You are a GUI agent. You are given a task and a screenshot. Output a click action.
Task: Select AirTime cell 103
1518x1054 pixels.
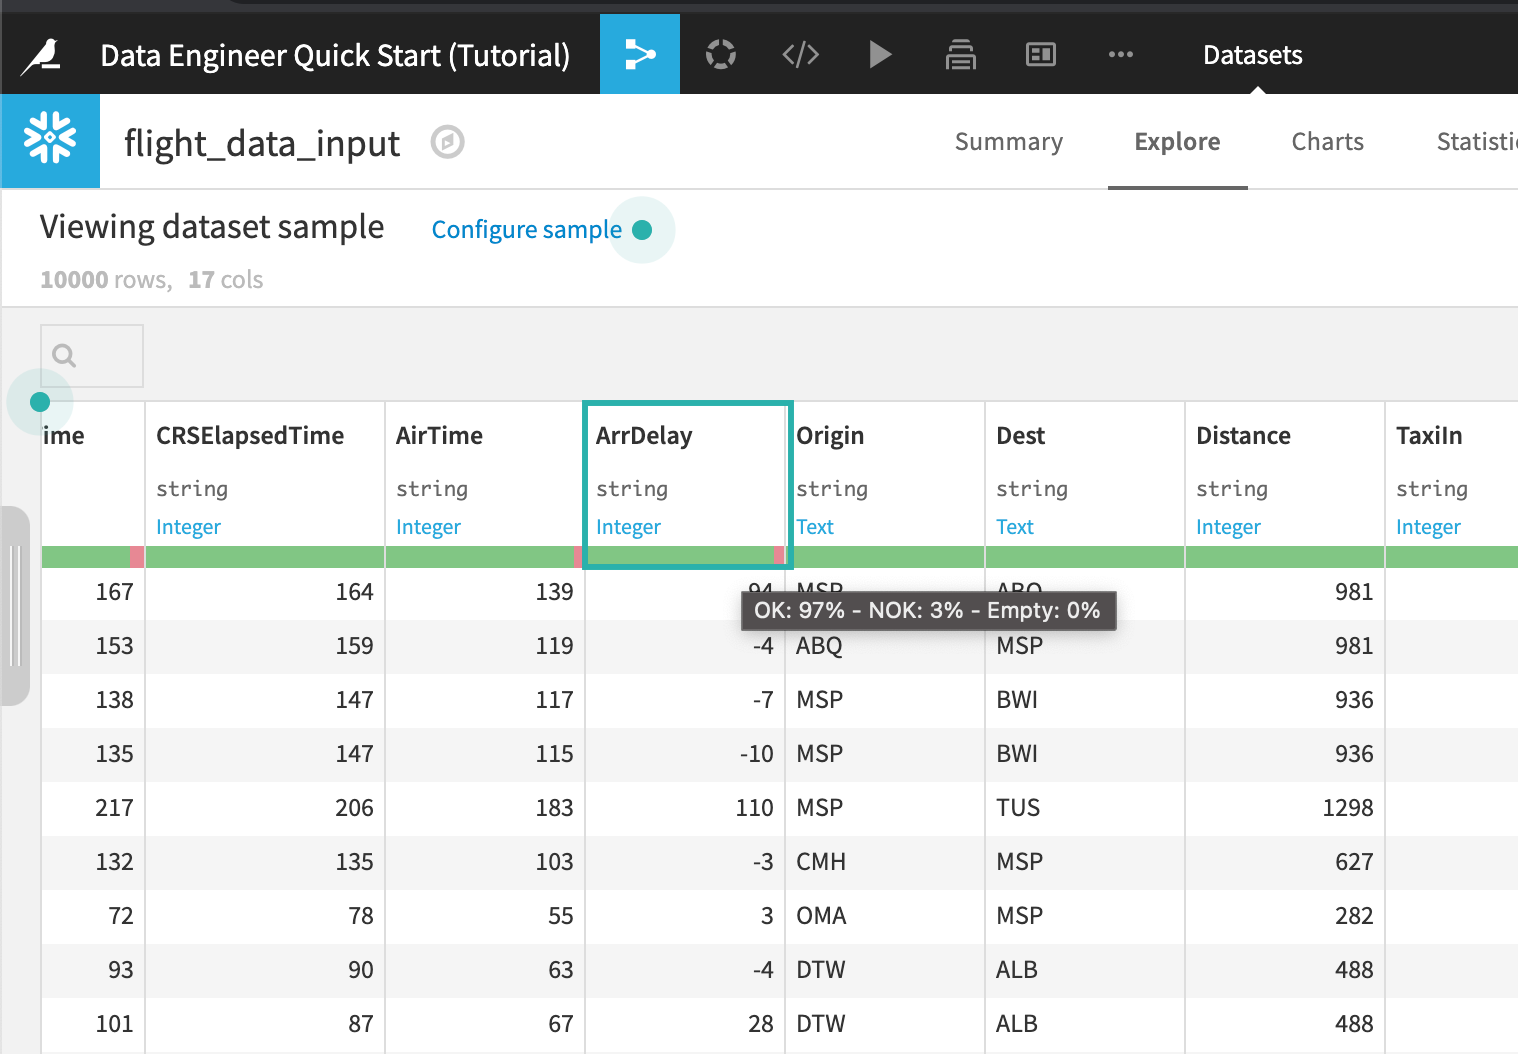[x=485, y=862]
